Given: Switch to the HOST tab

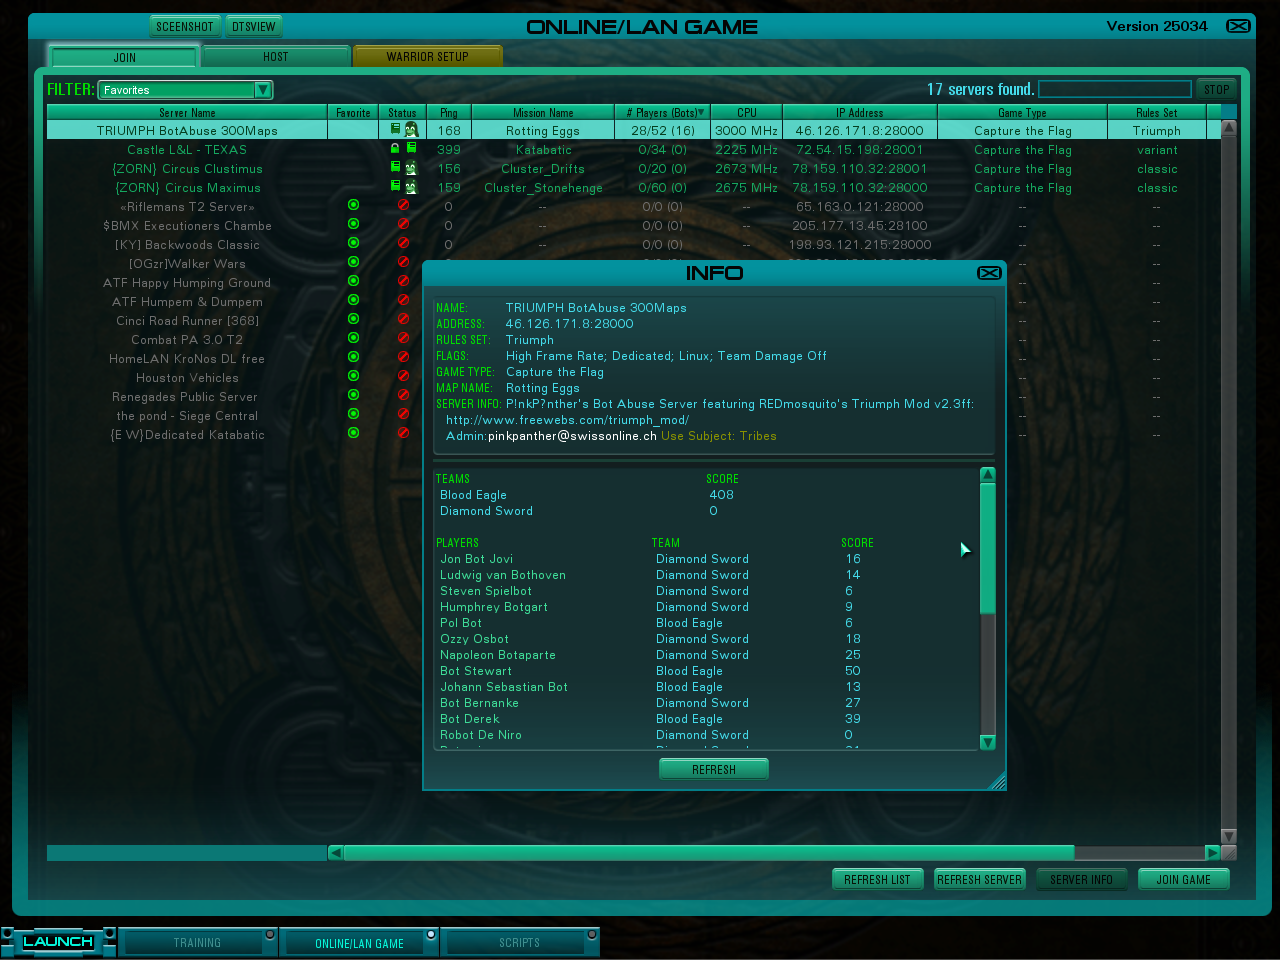Looking at the screenshot, I should pos(275,57).
